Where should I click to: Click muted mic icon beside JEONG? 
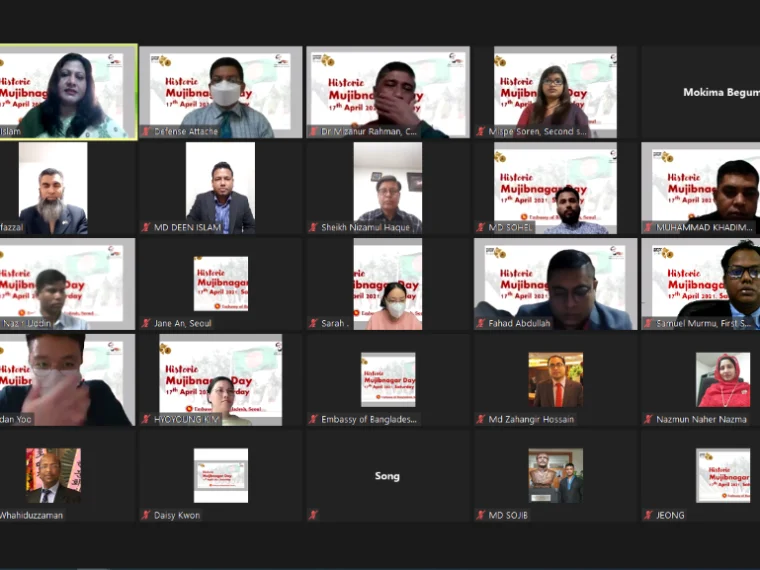pyautogui.click(x=648, y=515)
